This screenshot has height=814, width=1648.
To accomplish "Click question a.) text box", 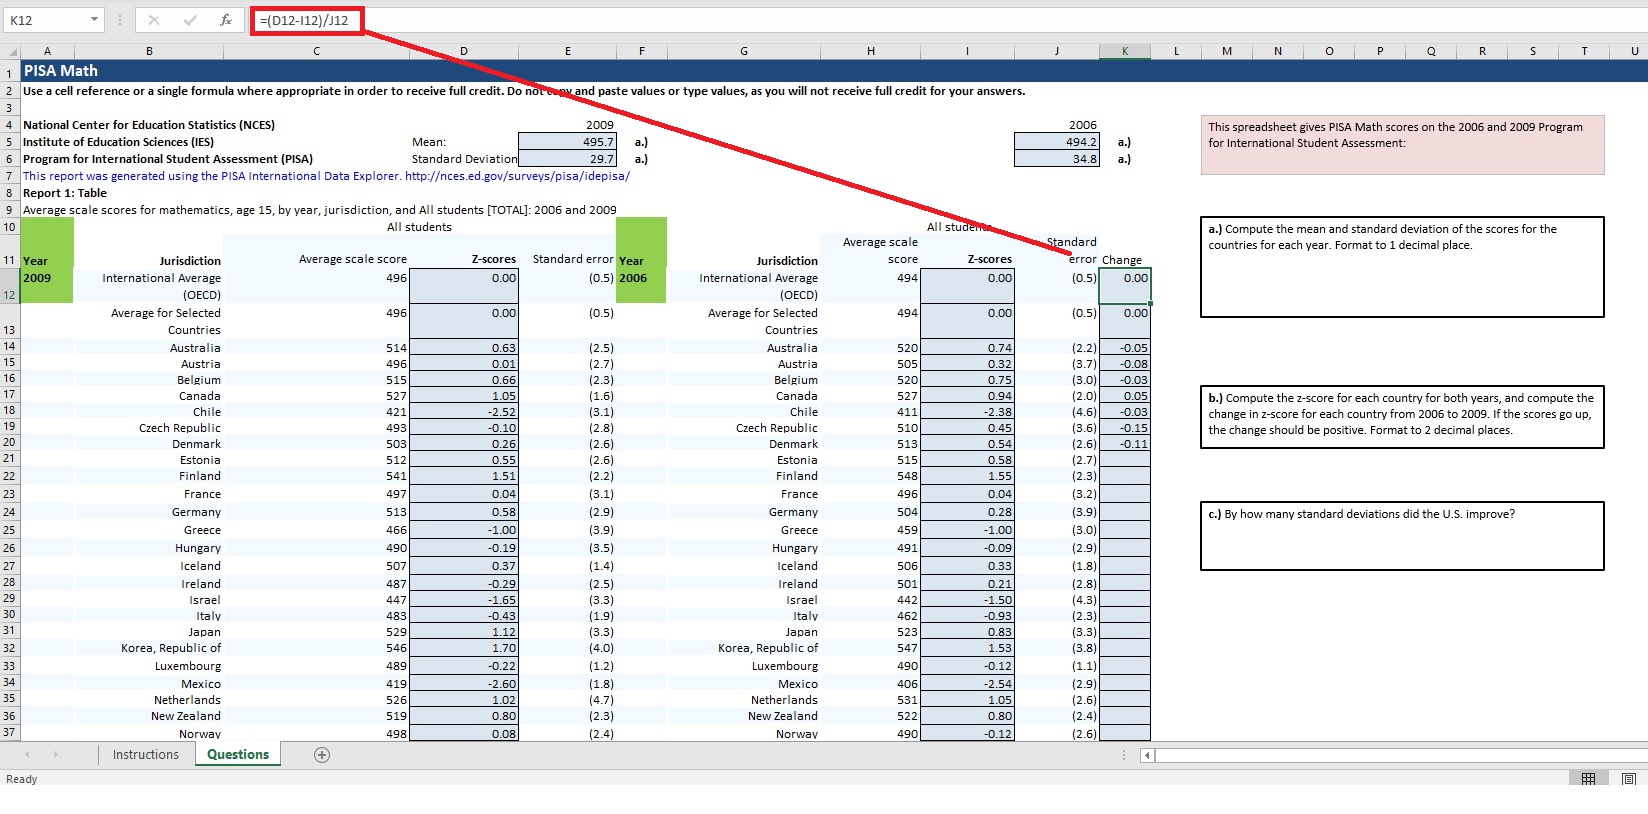I will [x=1402, y=267].
